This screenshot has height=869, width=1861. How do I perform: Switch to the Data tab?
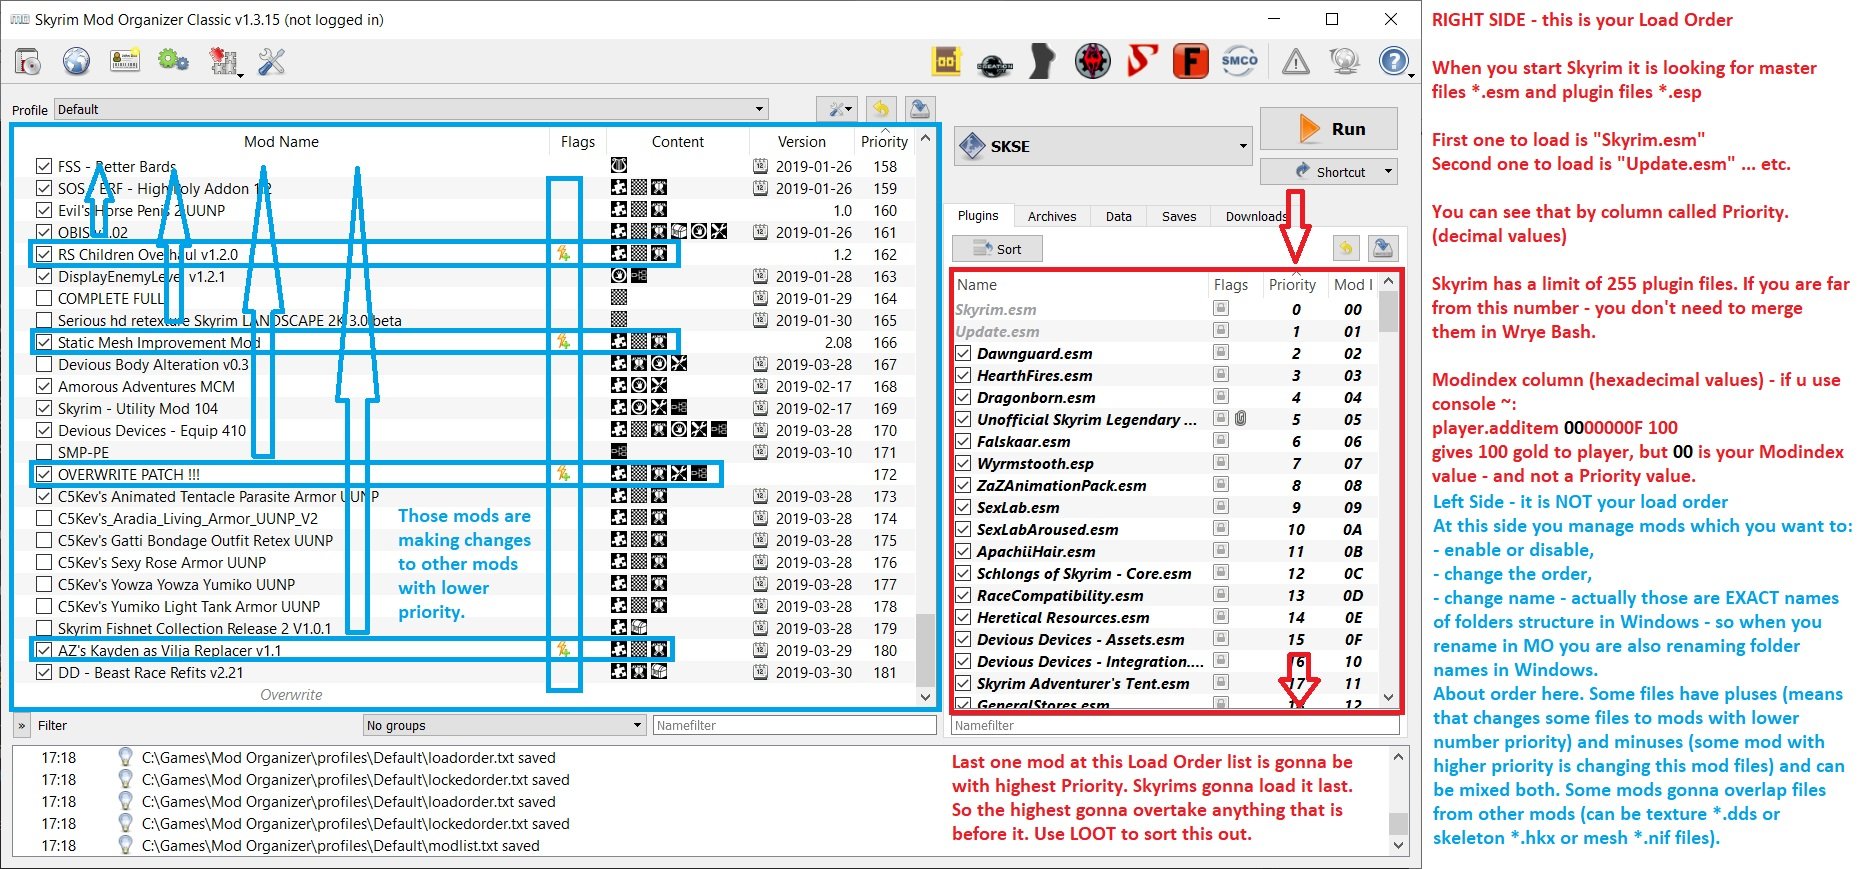[x=1119, y=216]
